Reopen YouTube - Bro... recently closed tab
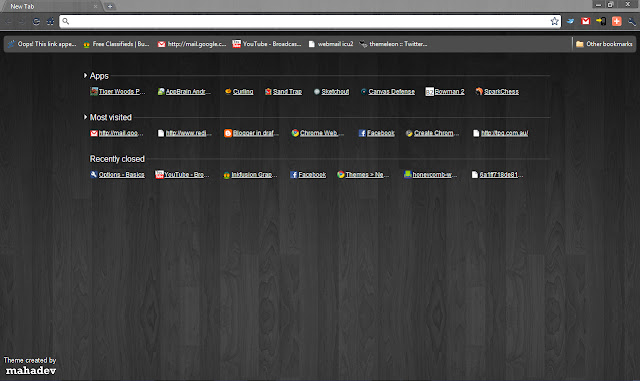The image size is (640, 381). (x=182, y=175)
